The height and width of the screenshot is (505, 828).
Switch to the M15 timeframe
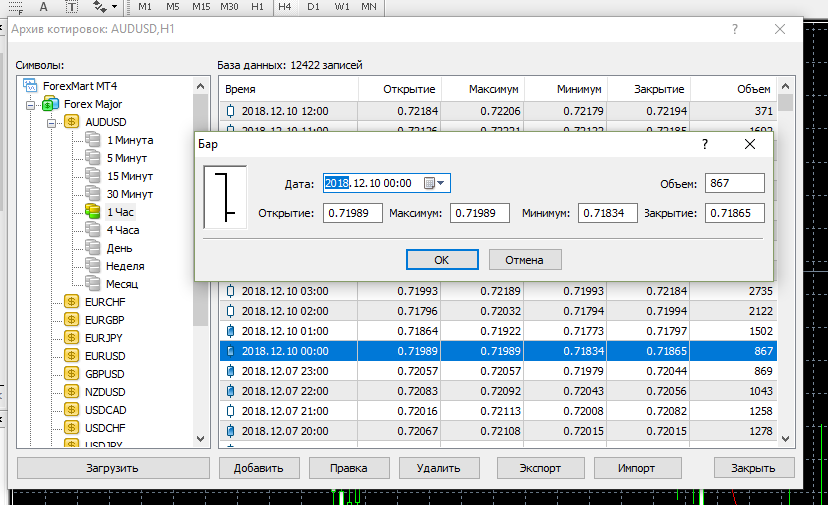(201, 7)
